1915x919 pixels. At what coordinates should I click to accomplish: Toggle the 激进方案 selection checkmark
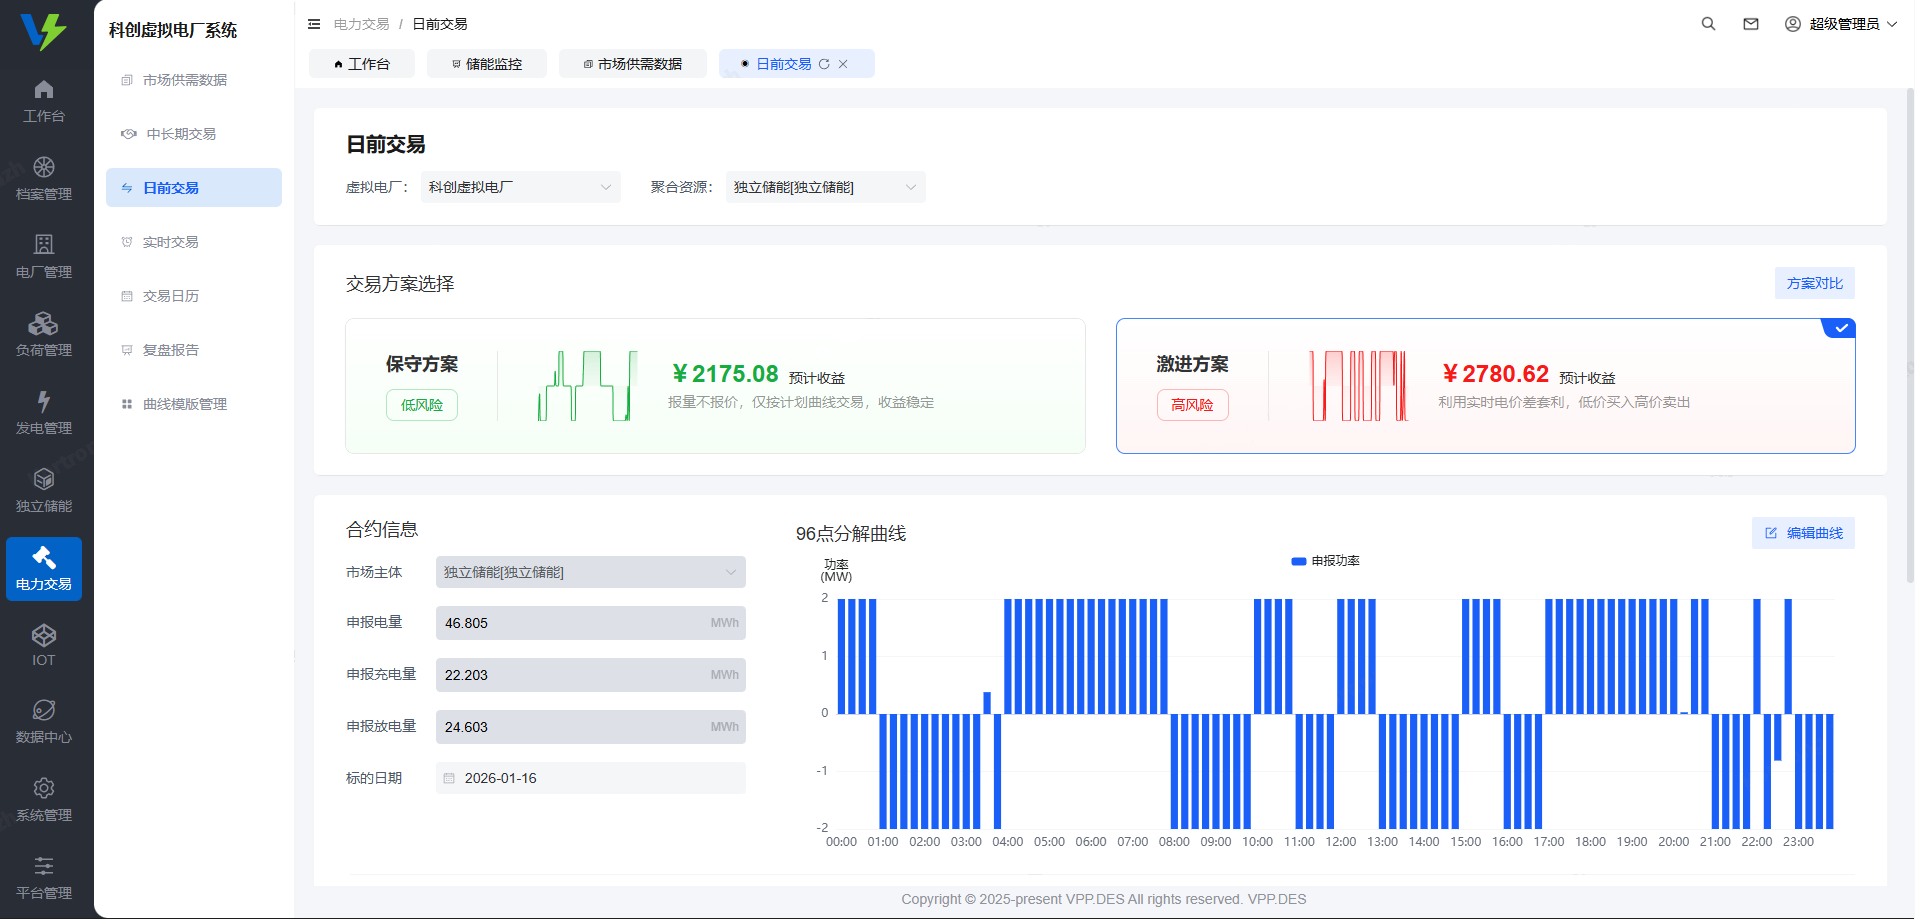click(x=1839, y=327)
